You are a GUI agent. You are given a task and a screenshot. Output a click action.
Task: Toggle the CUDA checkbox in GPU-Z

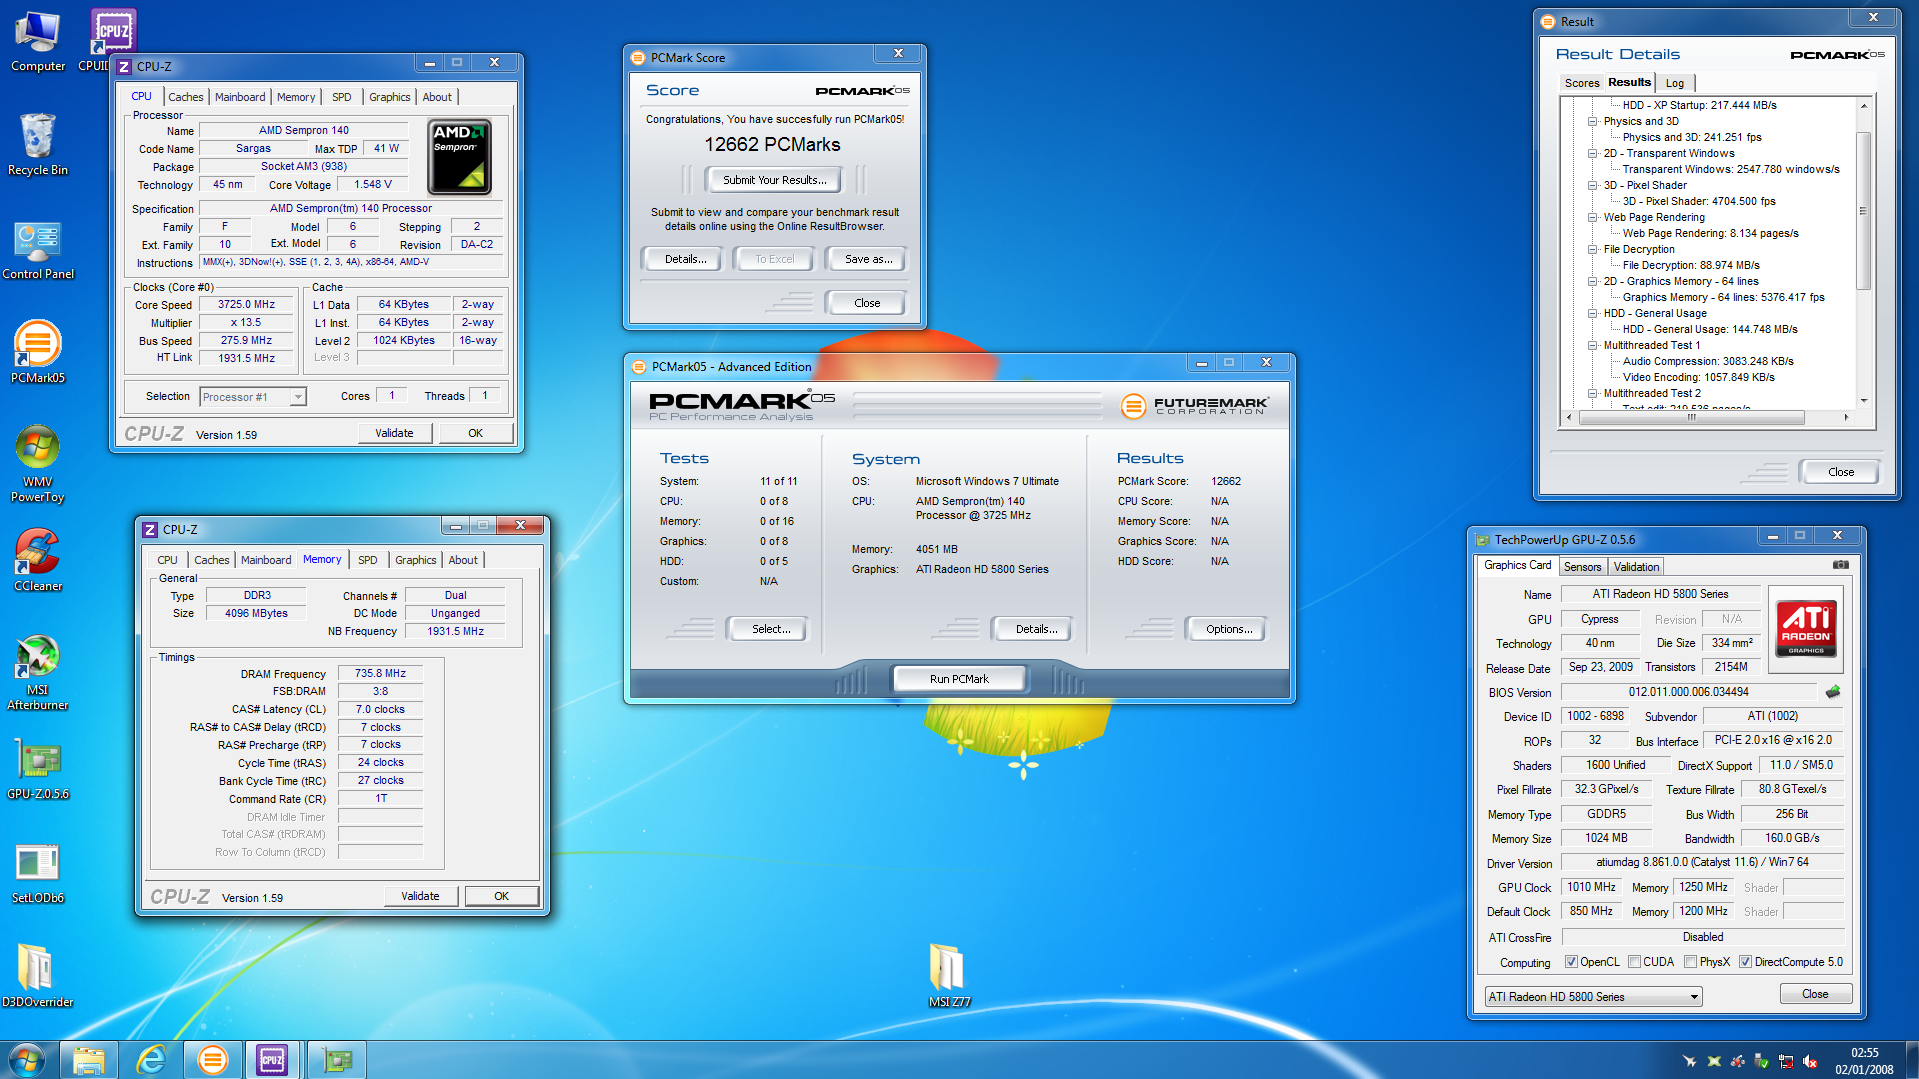coord(1634,962)
